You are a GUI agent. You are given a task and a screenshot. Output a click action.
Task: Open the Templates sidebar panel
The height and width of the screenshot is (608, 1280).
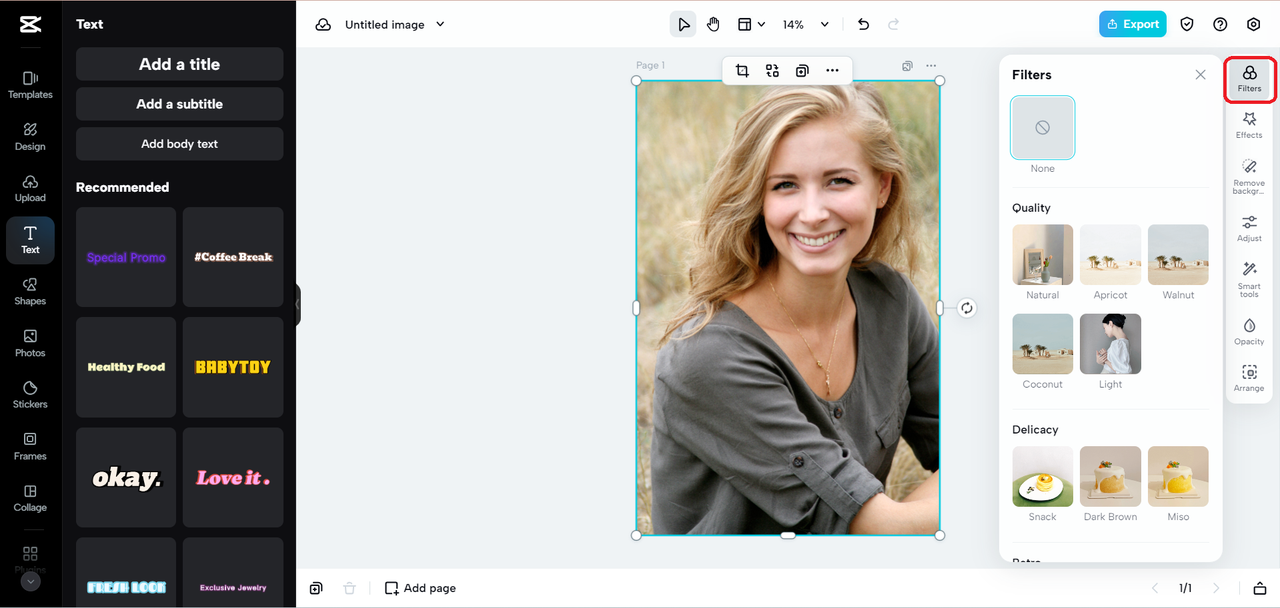pyautogui.click(x=30, y=85)
